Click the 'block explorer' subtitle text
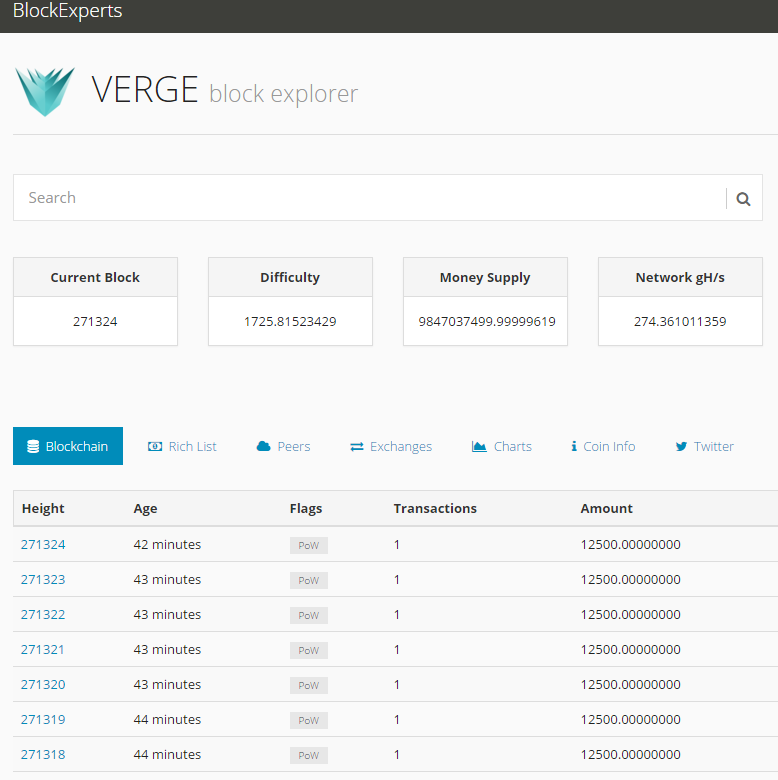The height and width of the screenshot is (780, 778). [x=283, y=94]
